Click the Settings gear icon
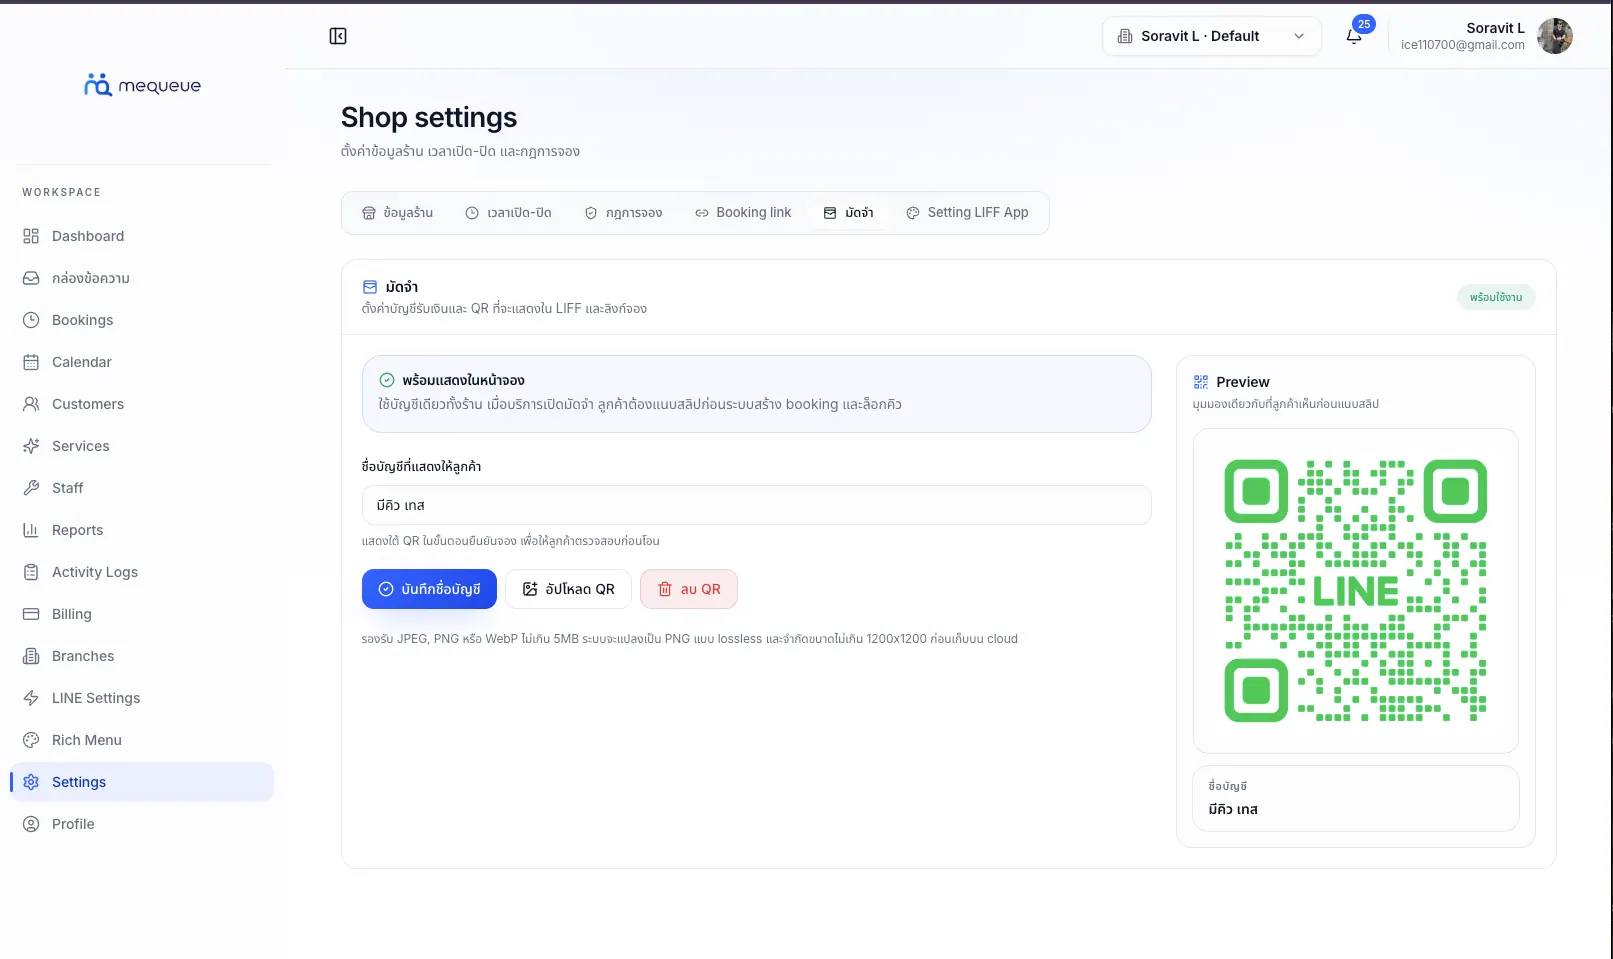This screenshot has width=1613, height=959. pos(31,782)
